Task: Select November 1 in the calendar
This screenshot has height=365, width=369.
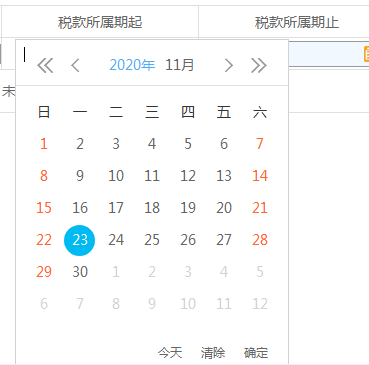Action: 44,144
